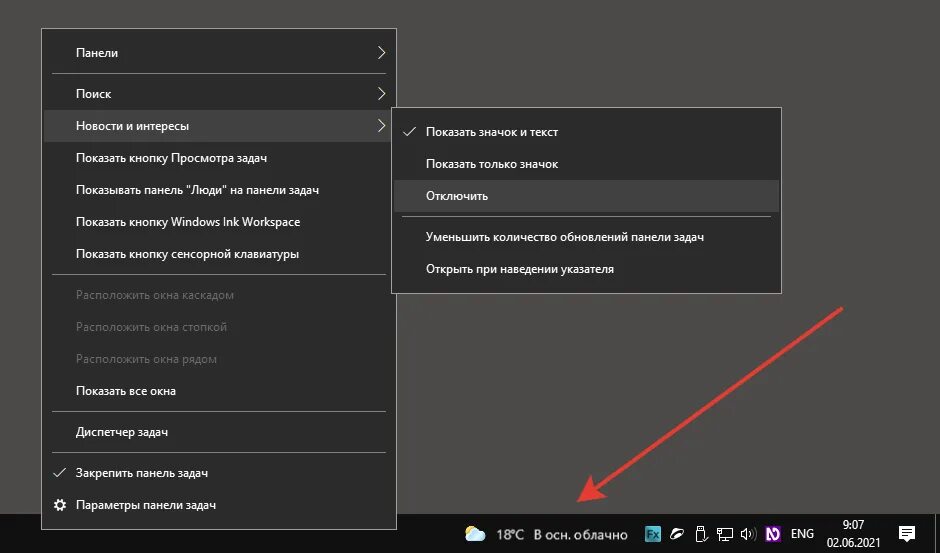
Task: Click the weather cloud icon in taskbar
Action: coord(475,533)
